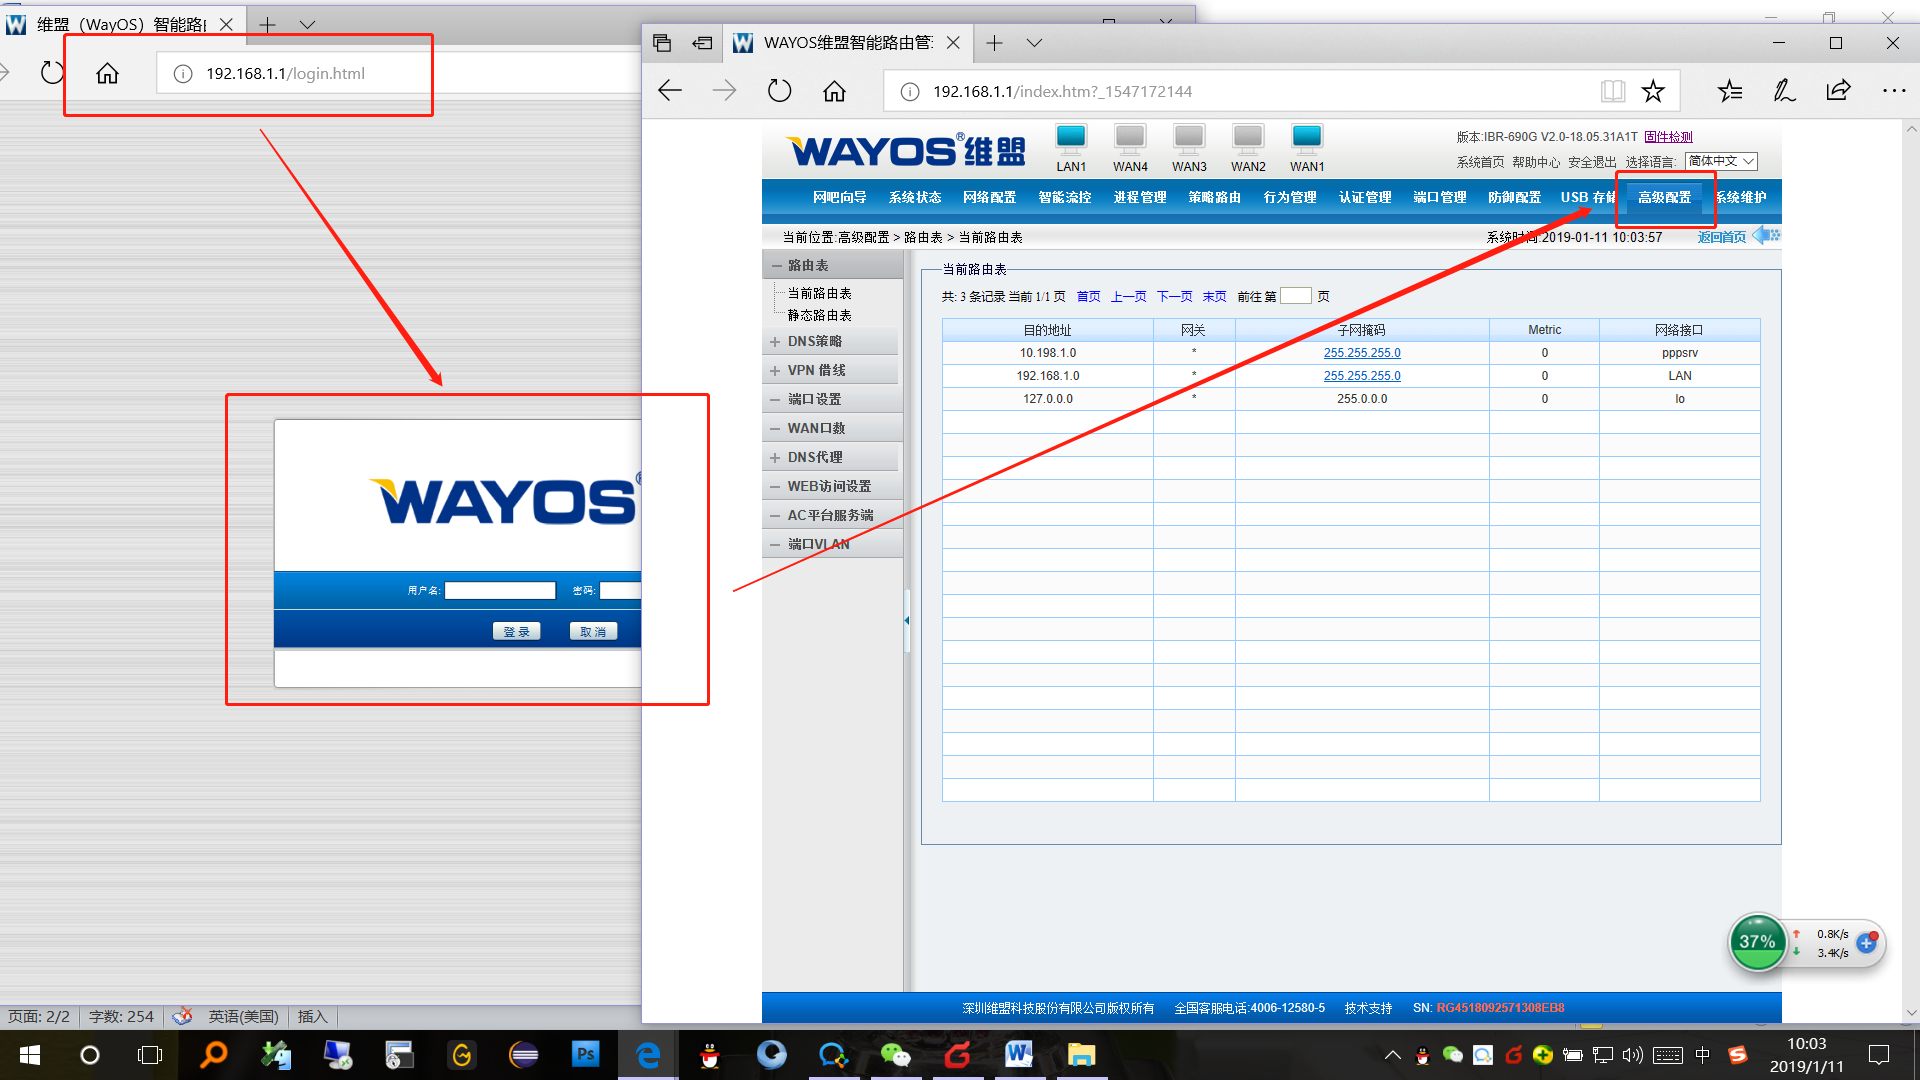Refresh the login page in the background browser
1920x1080 pixels.
click(x=52, y=73)
